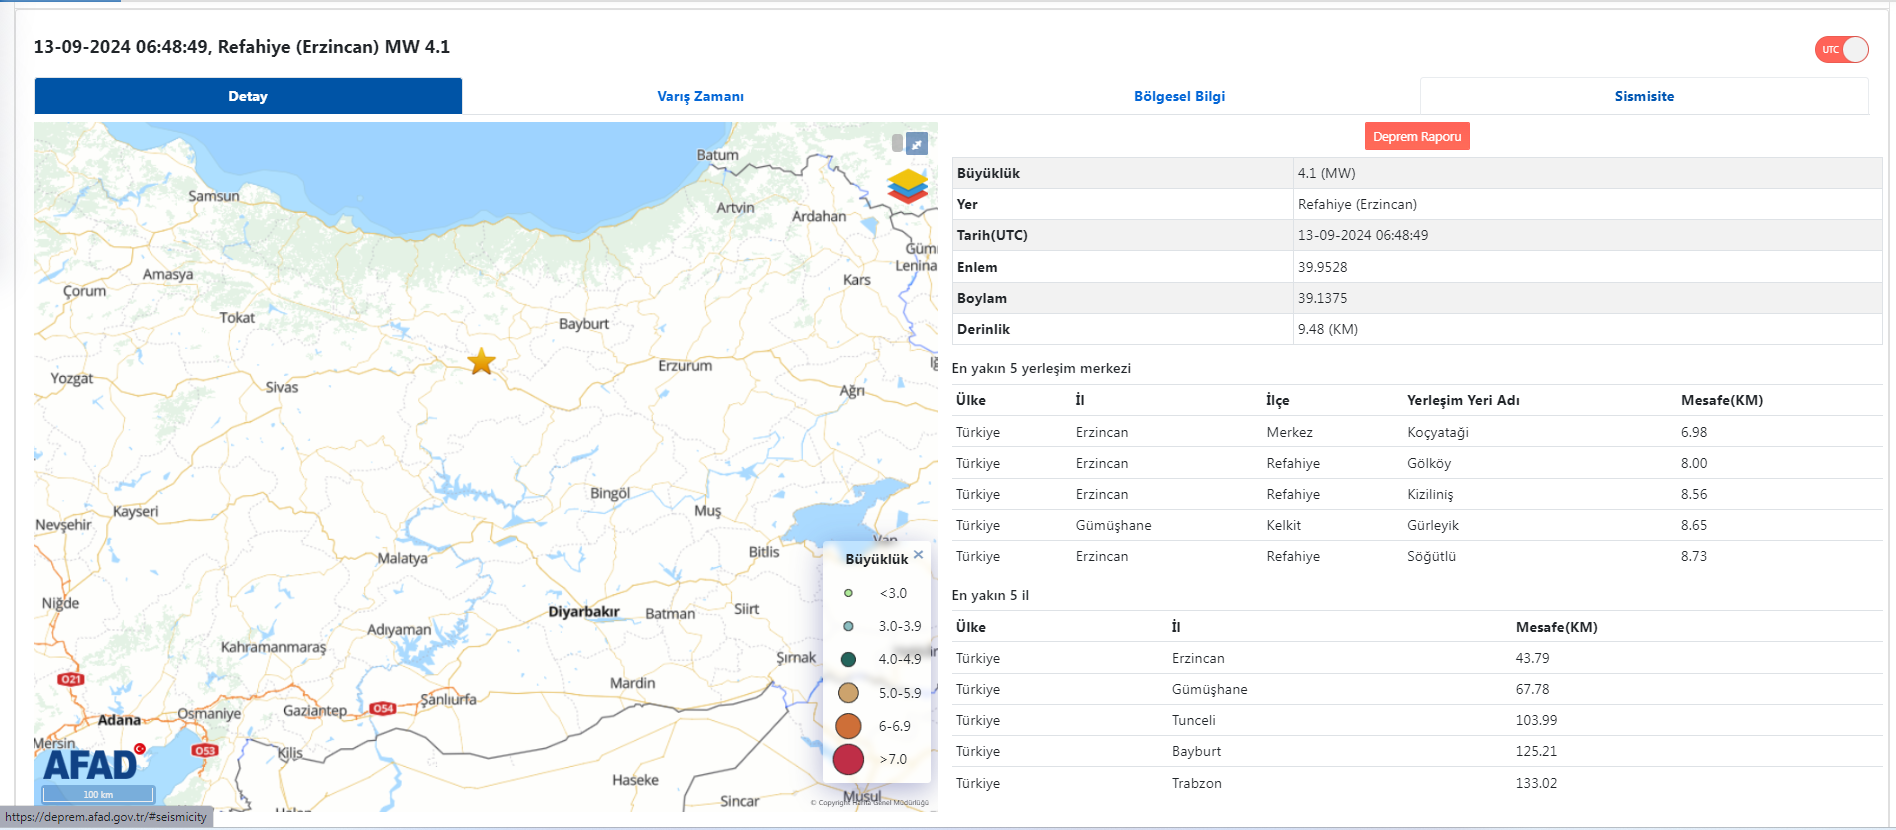Viewport: 1896px width, 830px height.
Task: Click the earthquake epicenter star marker
Action: [x=482, y=361]
